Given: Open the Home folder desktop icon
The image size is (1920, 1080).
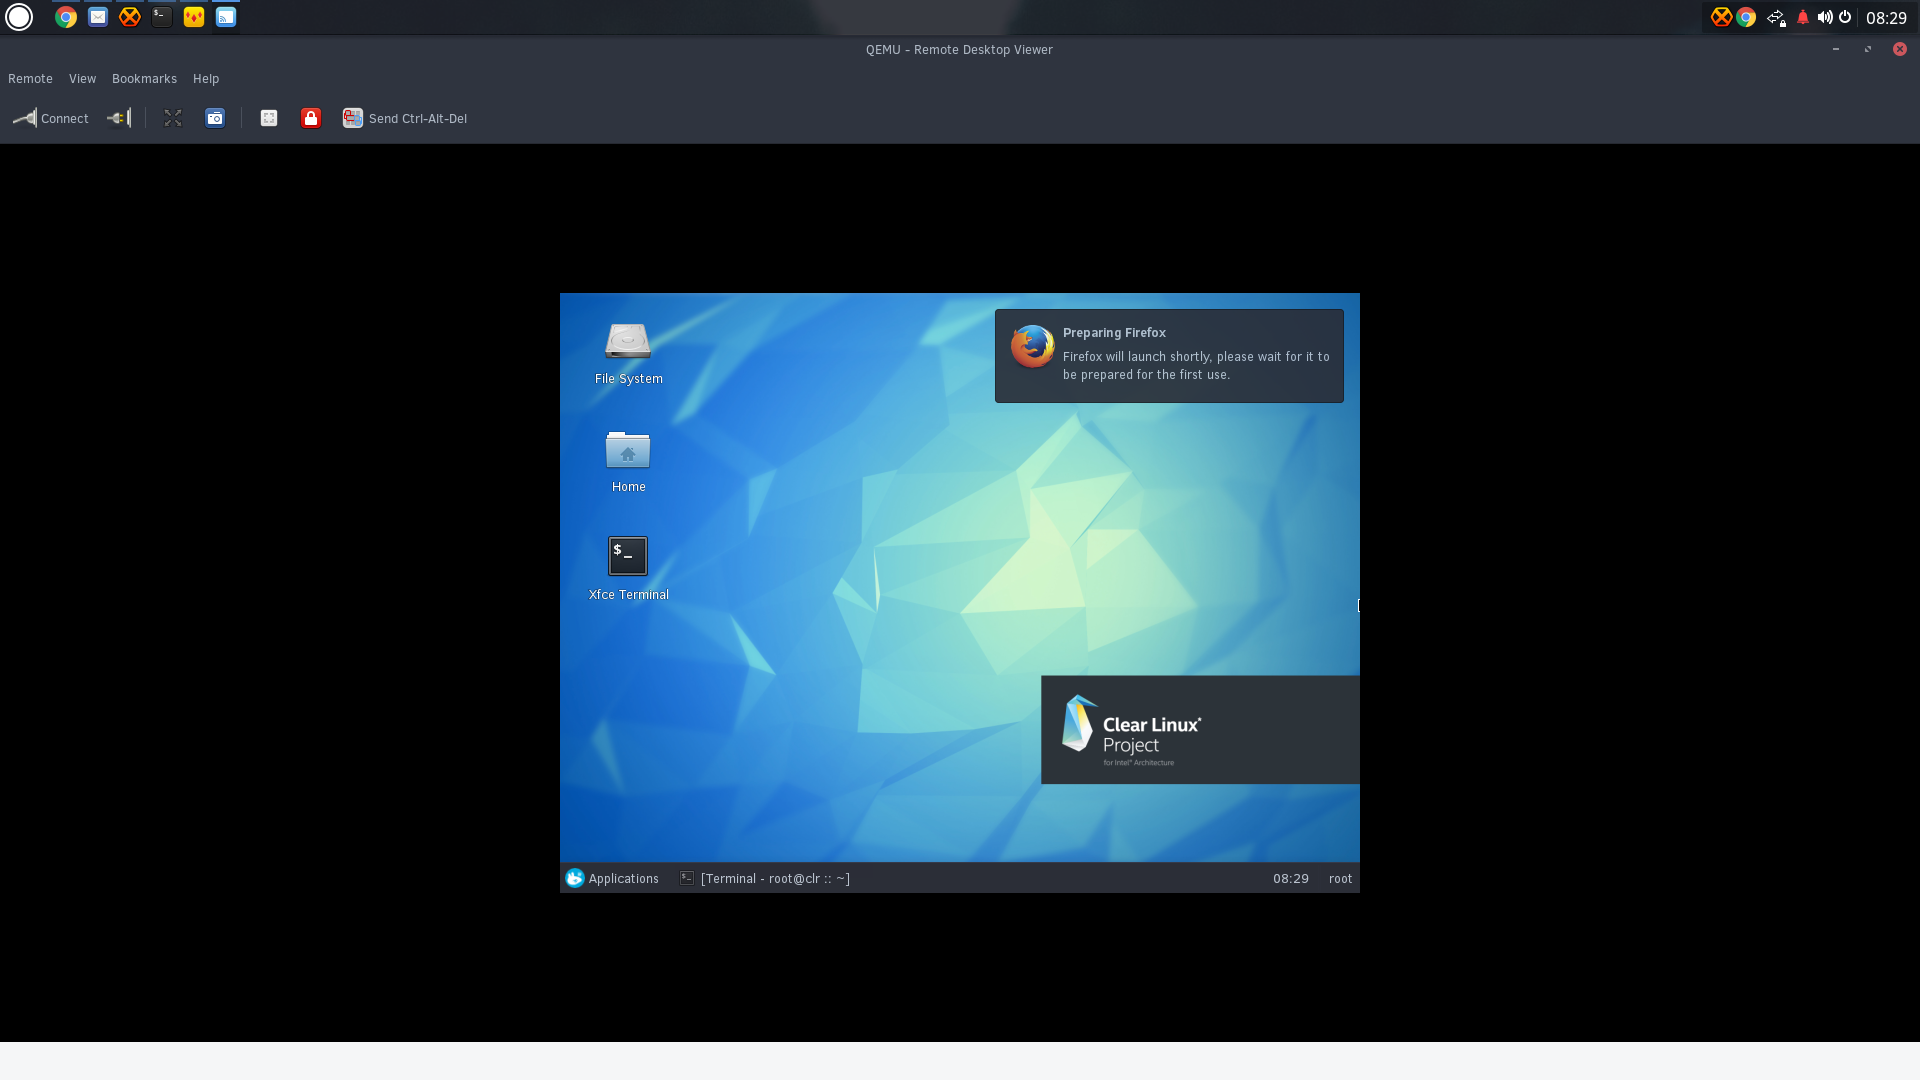Looking at the screenshot, I should [628, 461].
